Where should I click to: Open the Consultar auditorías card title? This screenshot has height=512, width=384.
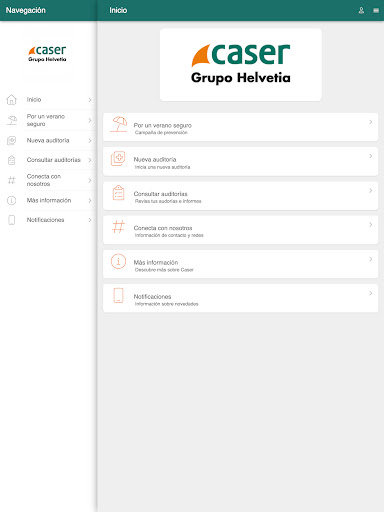[x=161, y=194]
